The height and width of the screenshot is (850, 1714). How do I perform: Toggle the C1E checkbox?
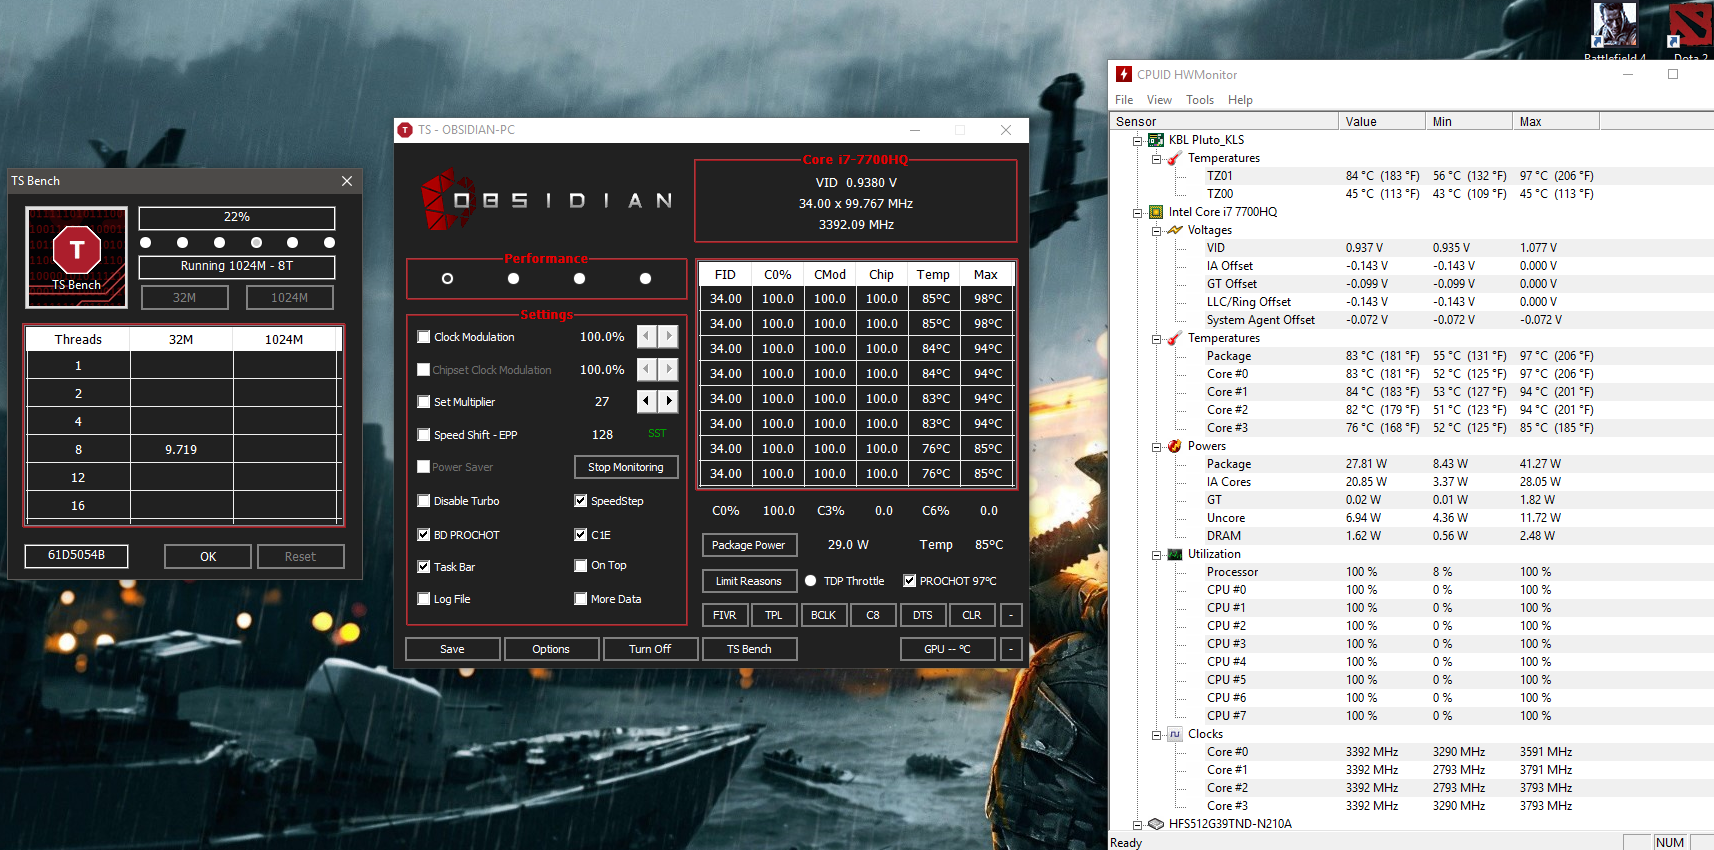point(581,535)
